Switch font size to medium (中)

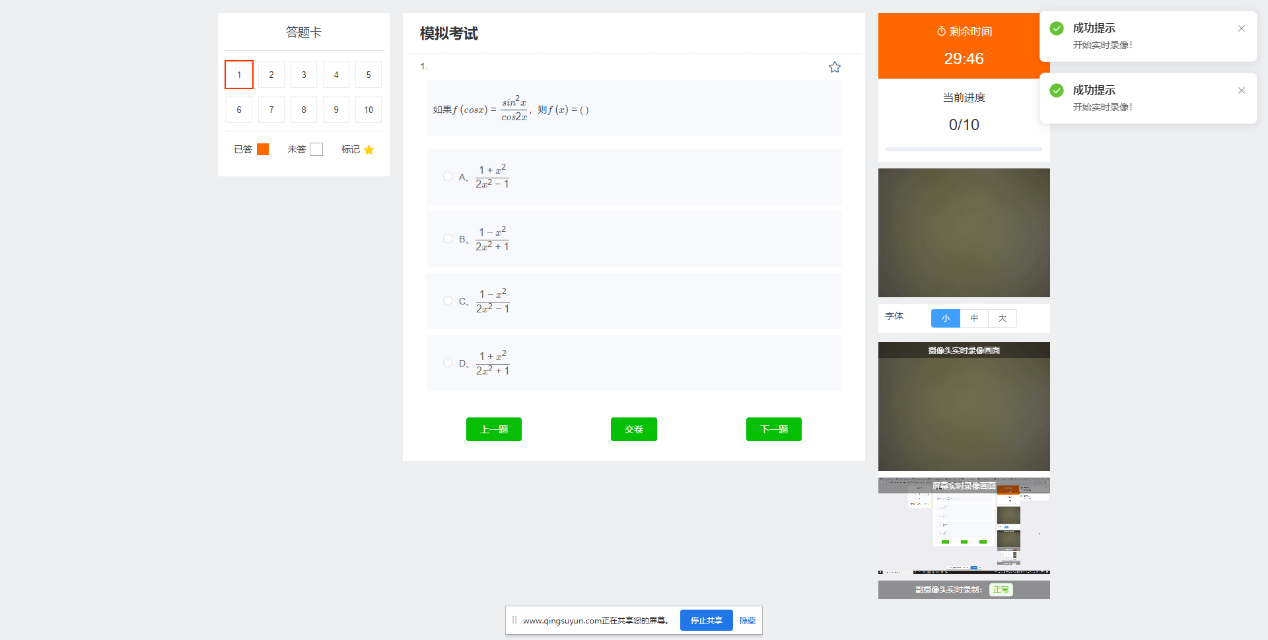974,318
